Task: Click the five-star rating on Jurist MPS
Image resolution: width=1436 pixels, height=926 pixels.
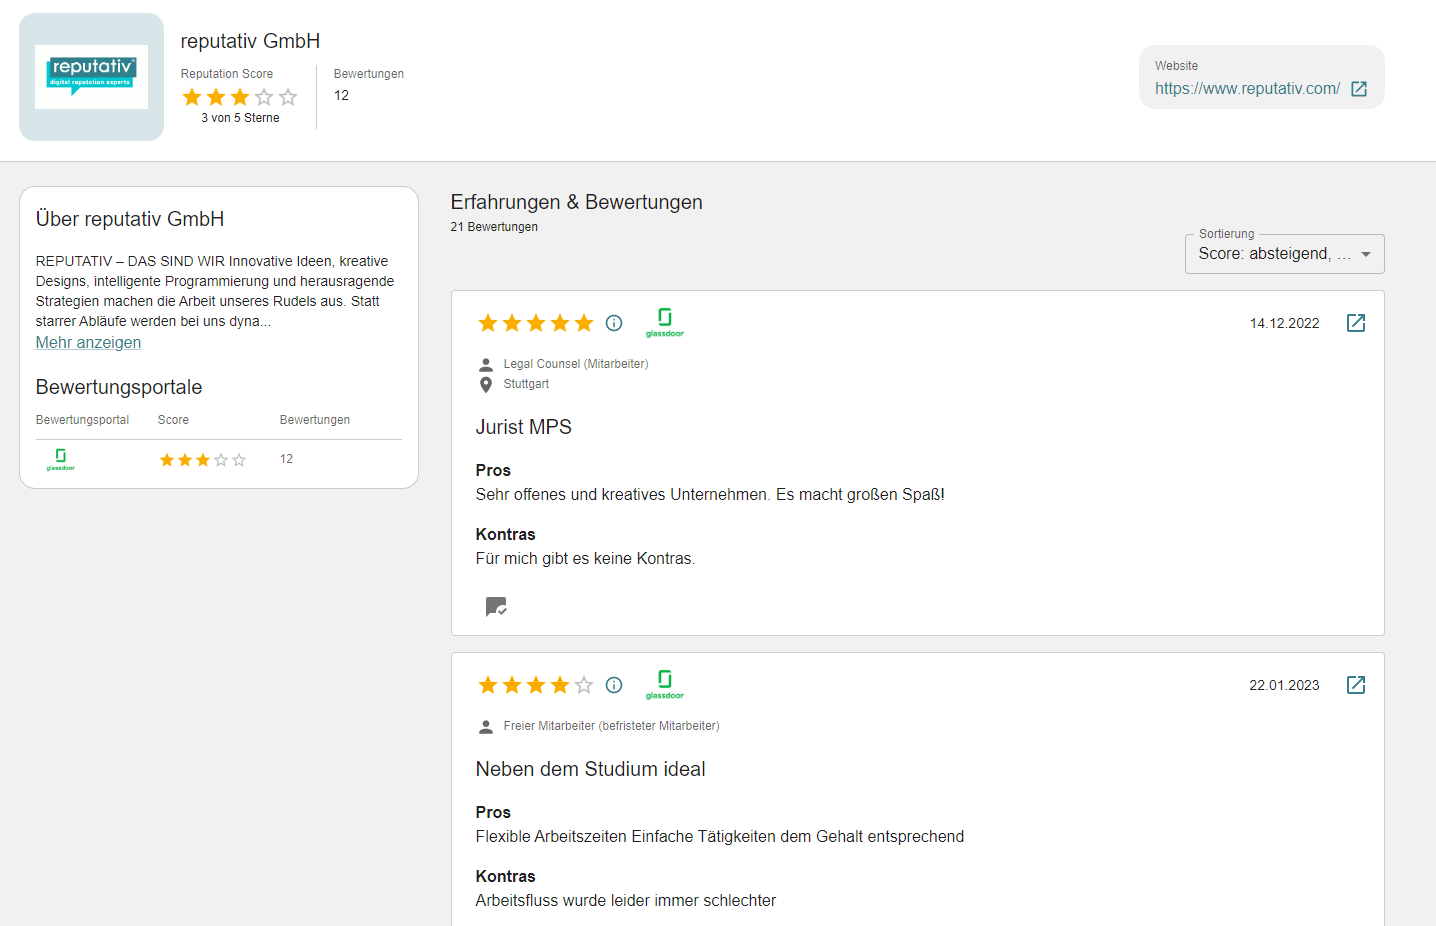Action: click(536, 323)
